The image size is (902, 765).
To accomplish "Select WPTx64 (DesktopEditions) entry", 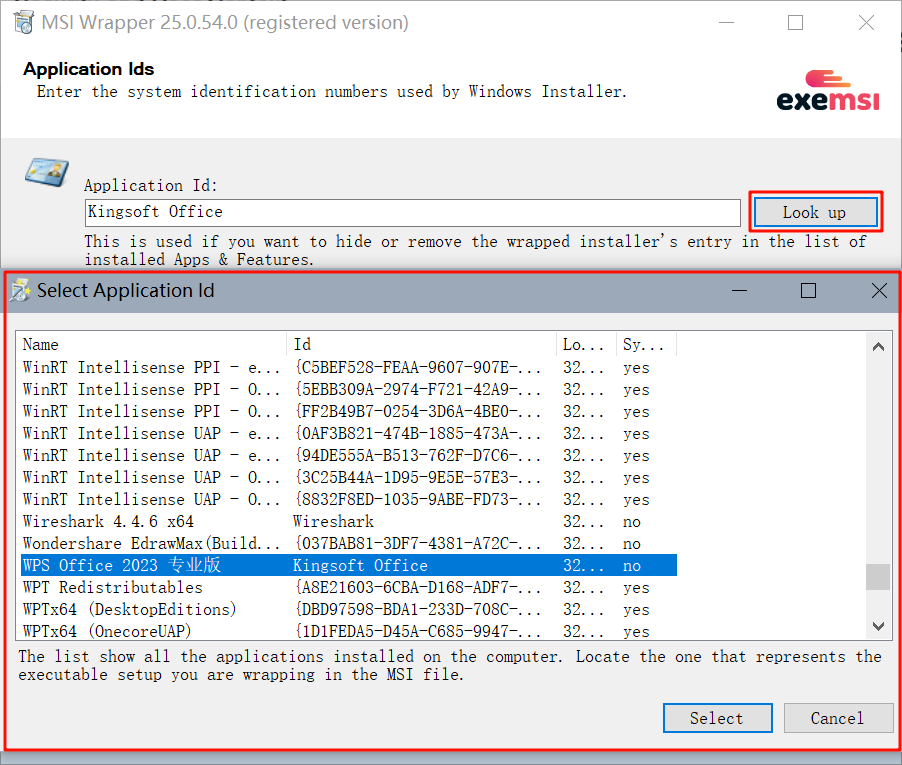I will point(129,610).
